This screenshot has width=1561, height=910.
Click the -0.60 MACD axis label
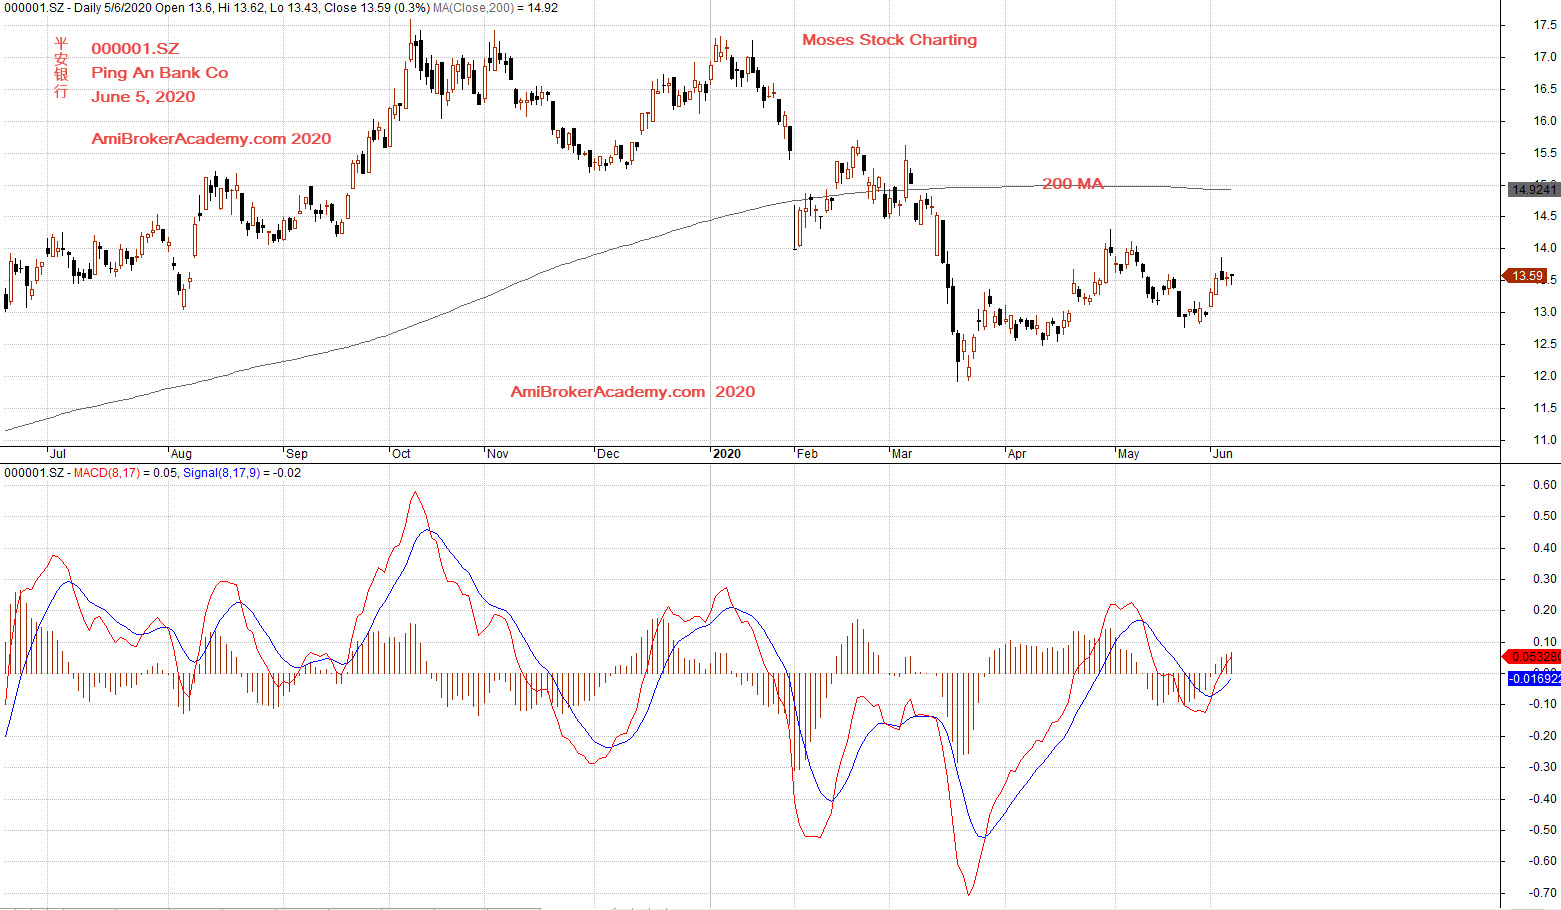pos(1543,861)
